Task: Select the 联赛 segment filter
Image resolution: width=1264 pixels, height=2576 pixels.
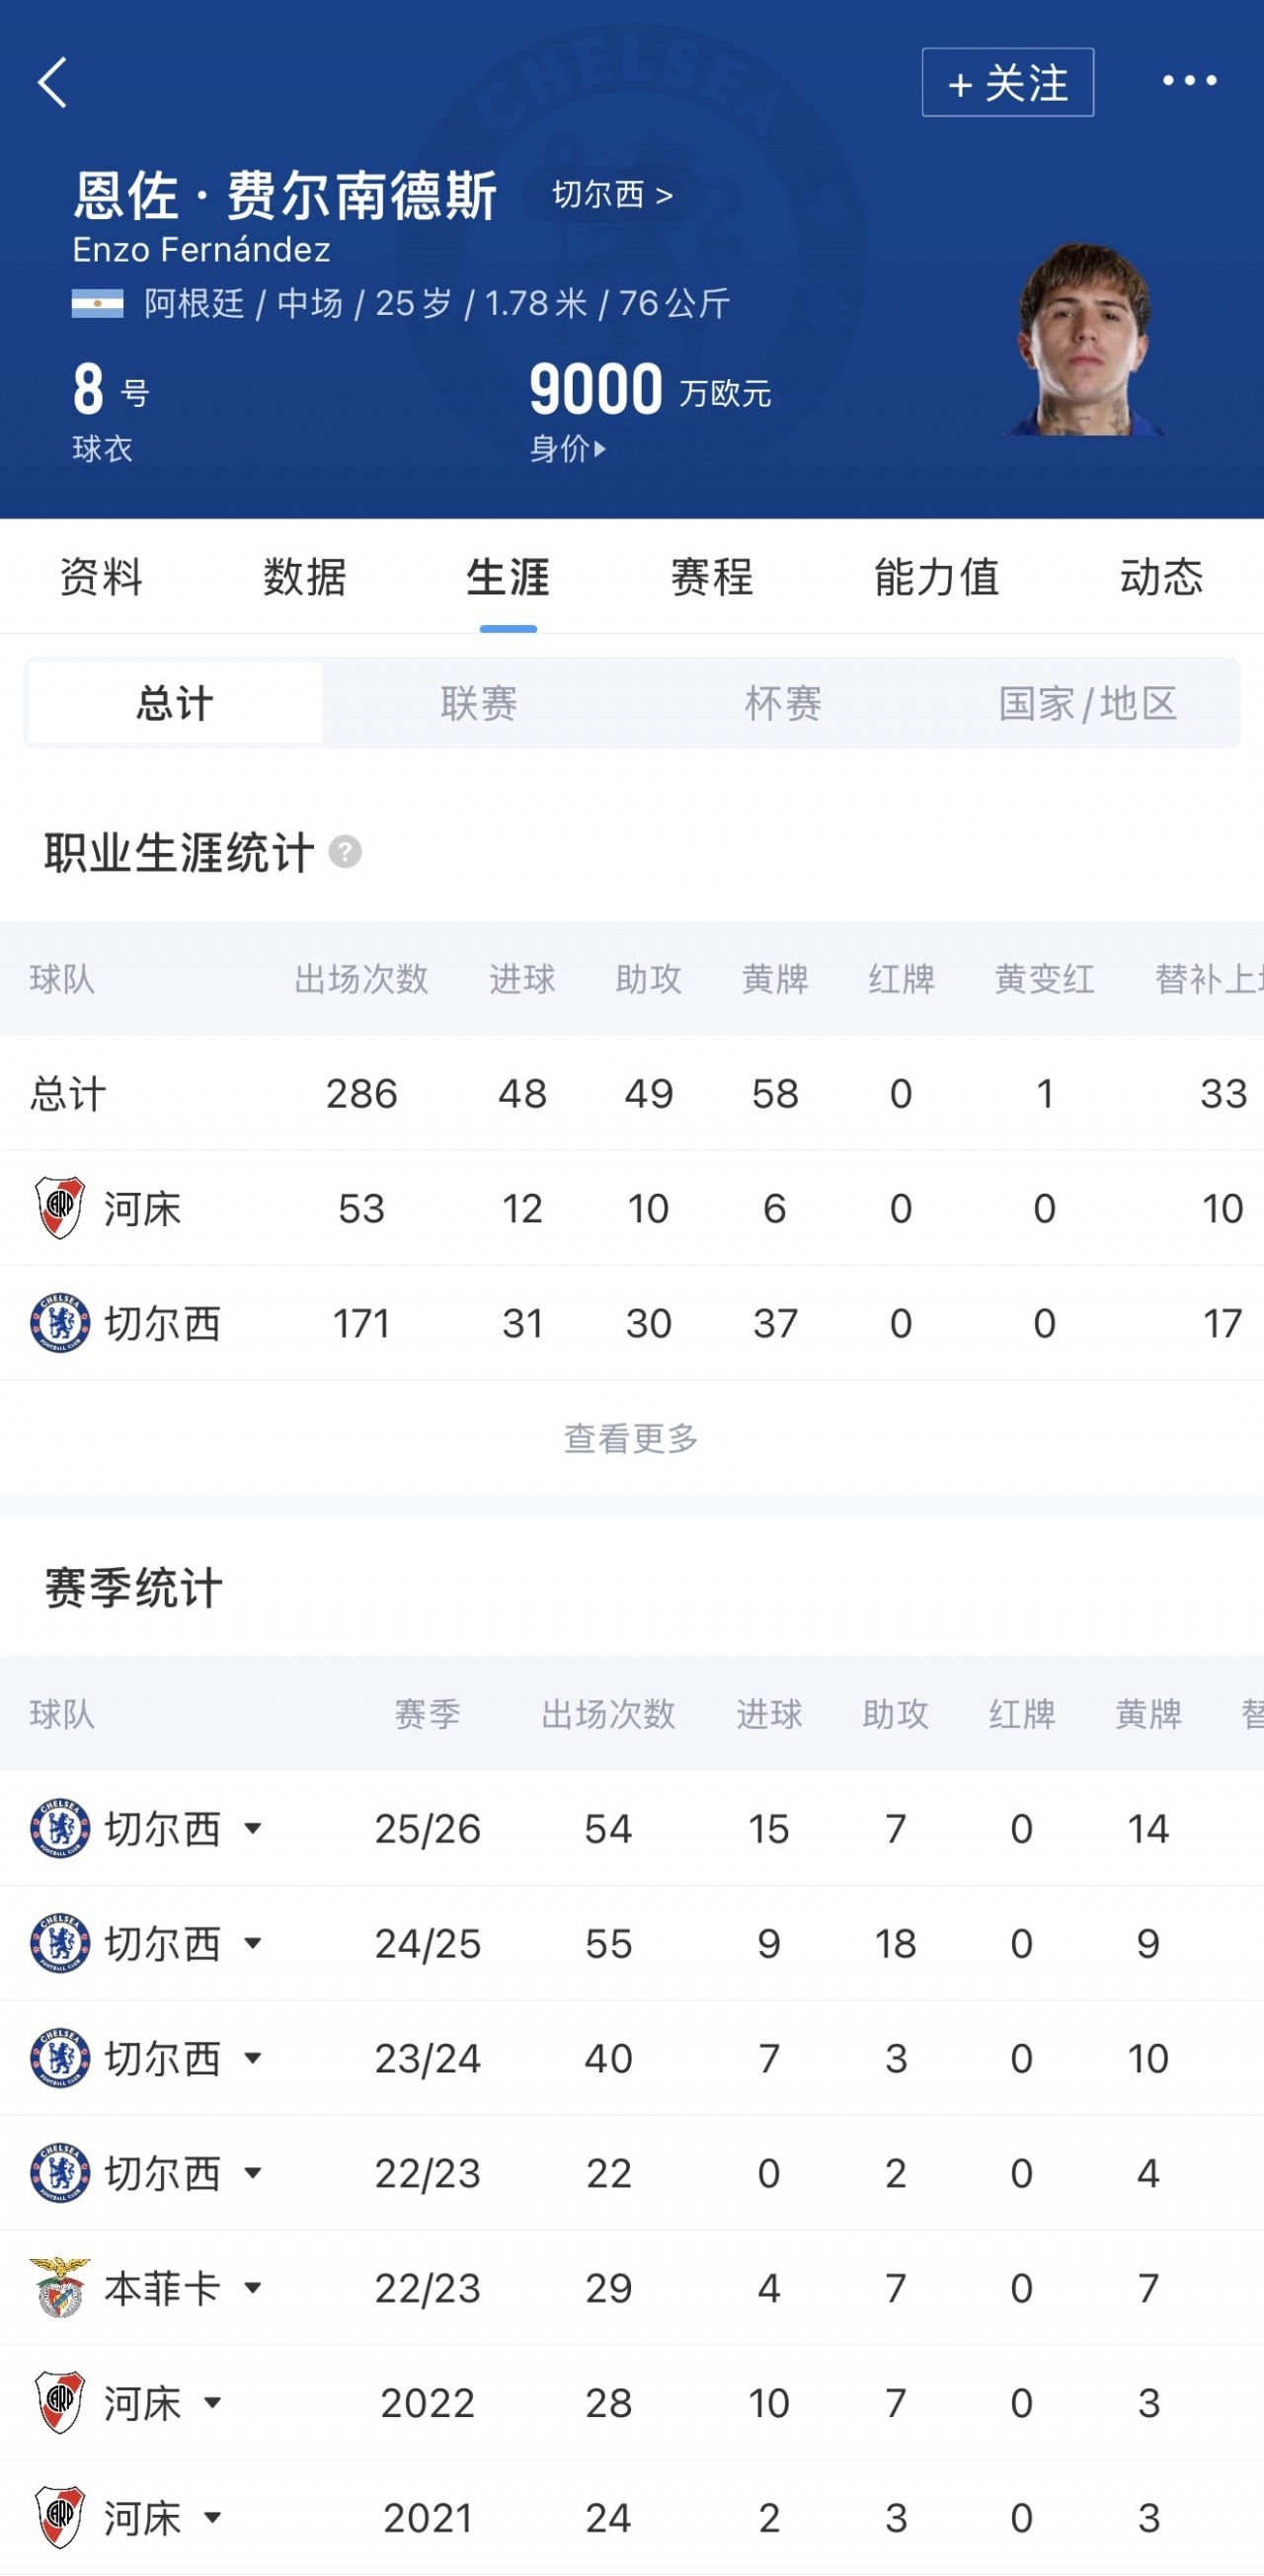Action: coord(479,703)
